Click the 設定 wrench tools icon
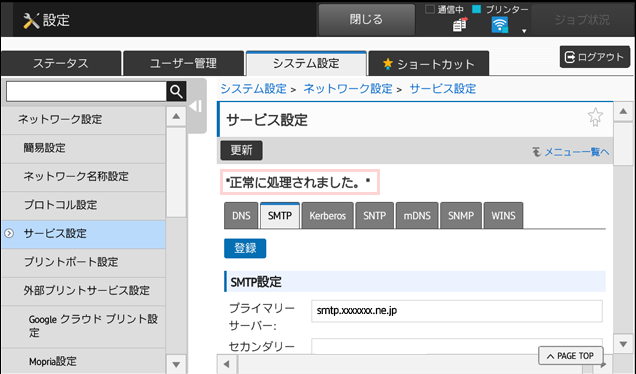Viewport: 636px width, 374px height. [x=31, y=20]
